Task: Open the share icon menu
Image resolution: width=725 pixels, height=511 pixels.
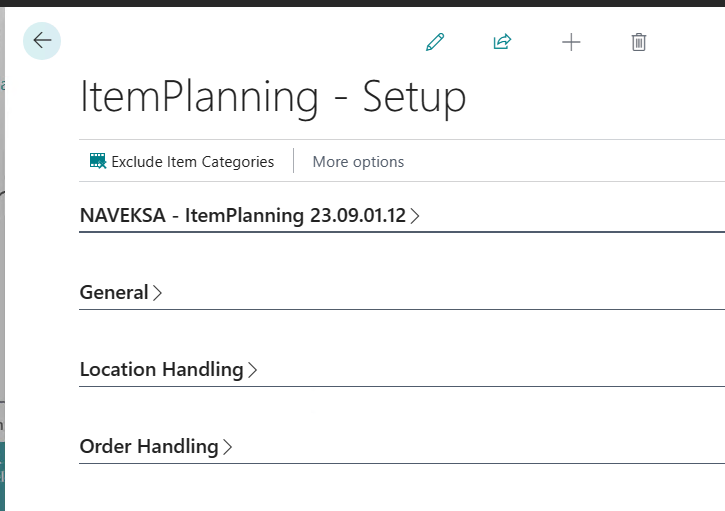Action: point(502,42)
